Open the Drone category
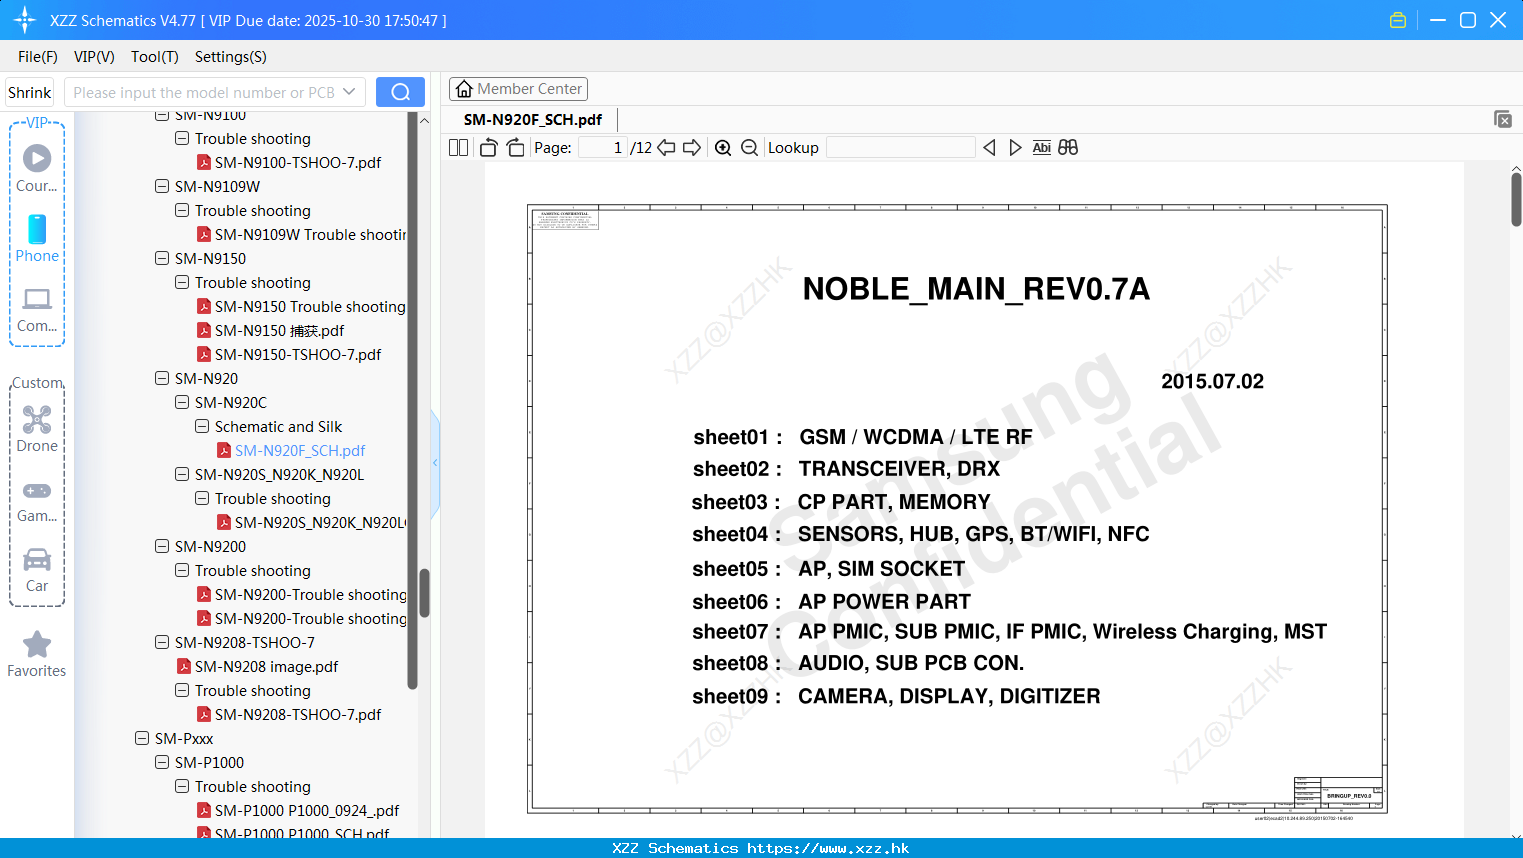 tap(37, 429)
